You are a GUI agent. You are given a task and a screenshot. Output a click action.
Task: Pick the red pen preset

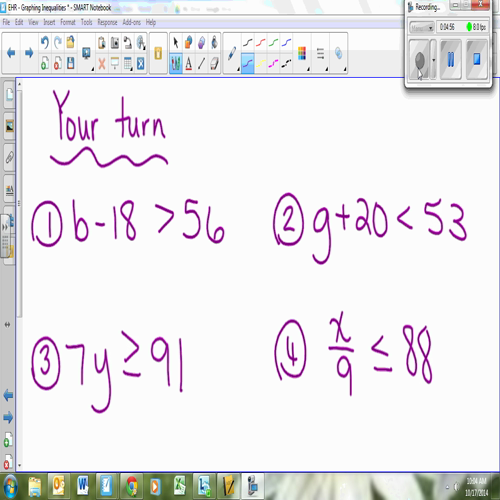[x=260, y=42]
